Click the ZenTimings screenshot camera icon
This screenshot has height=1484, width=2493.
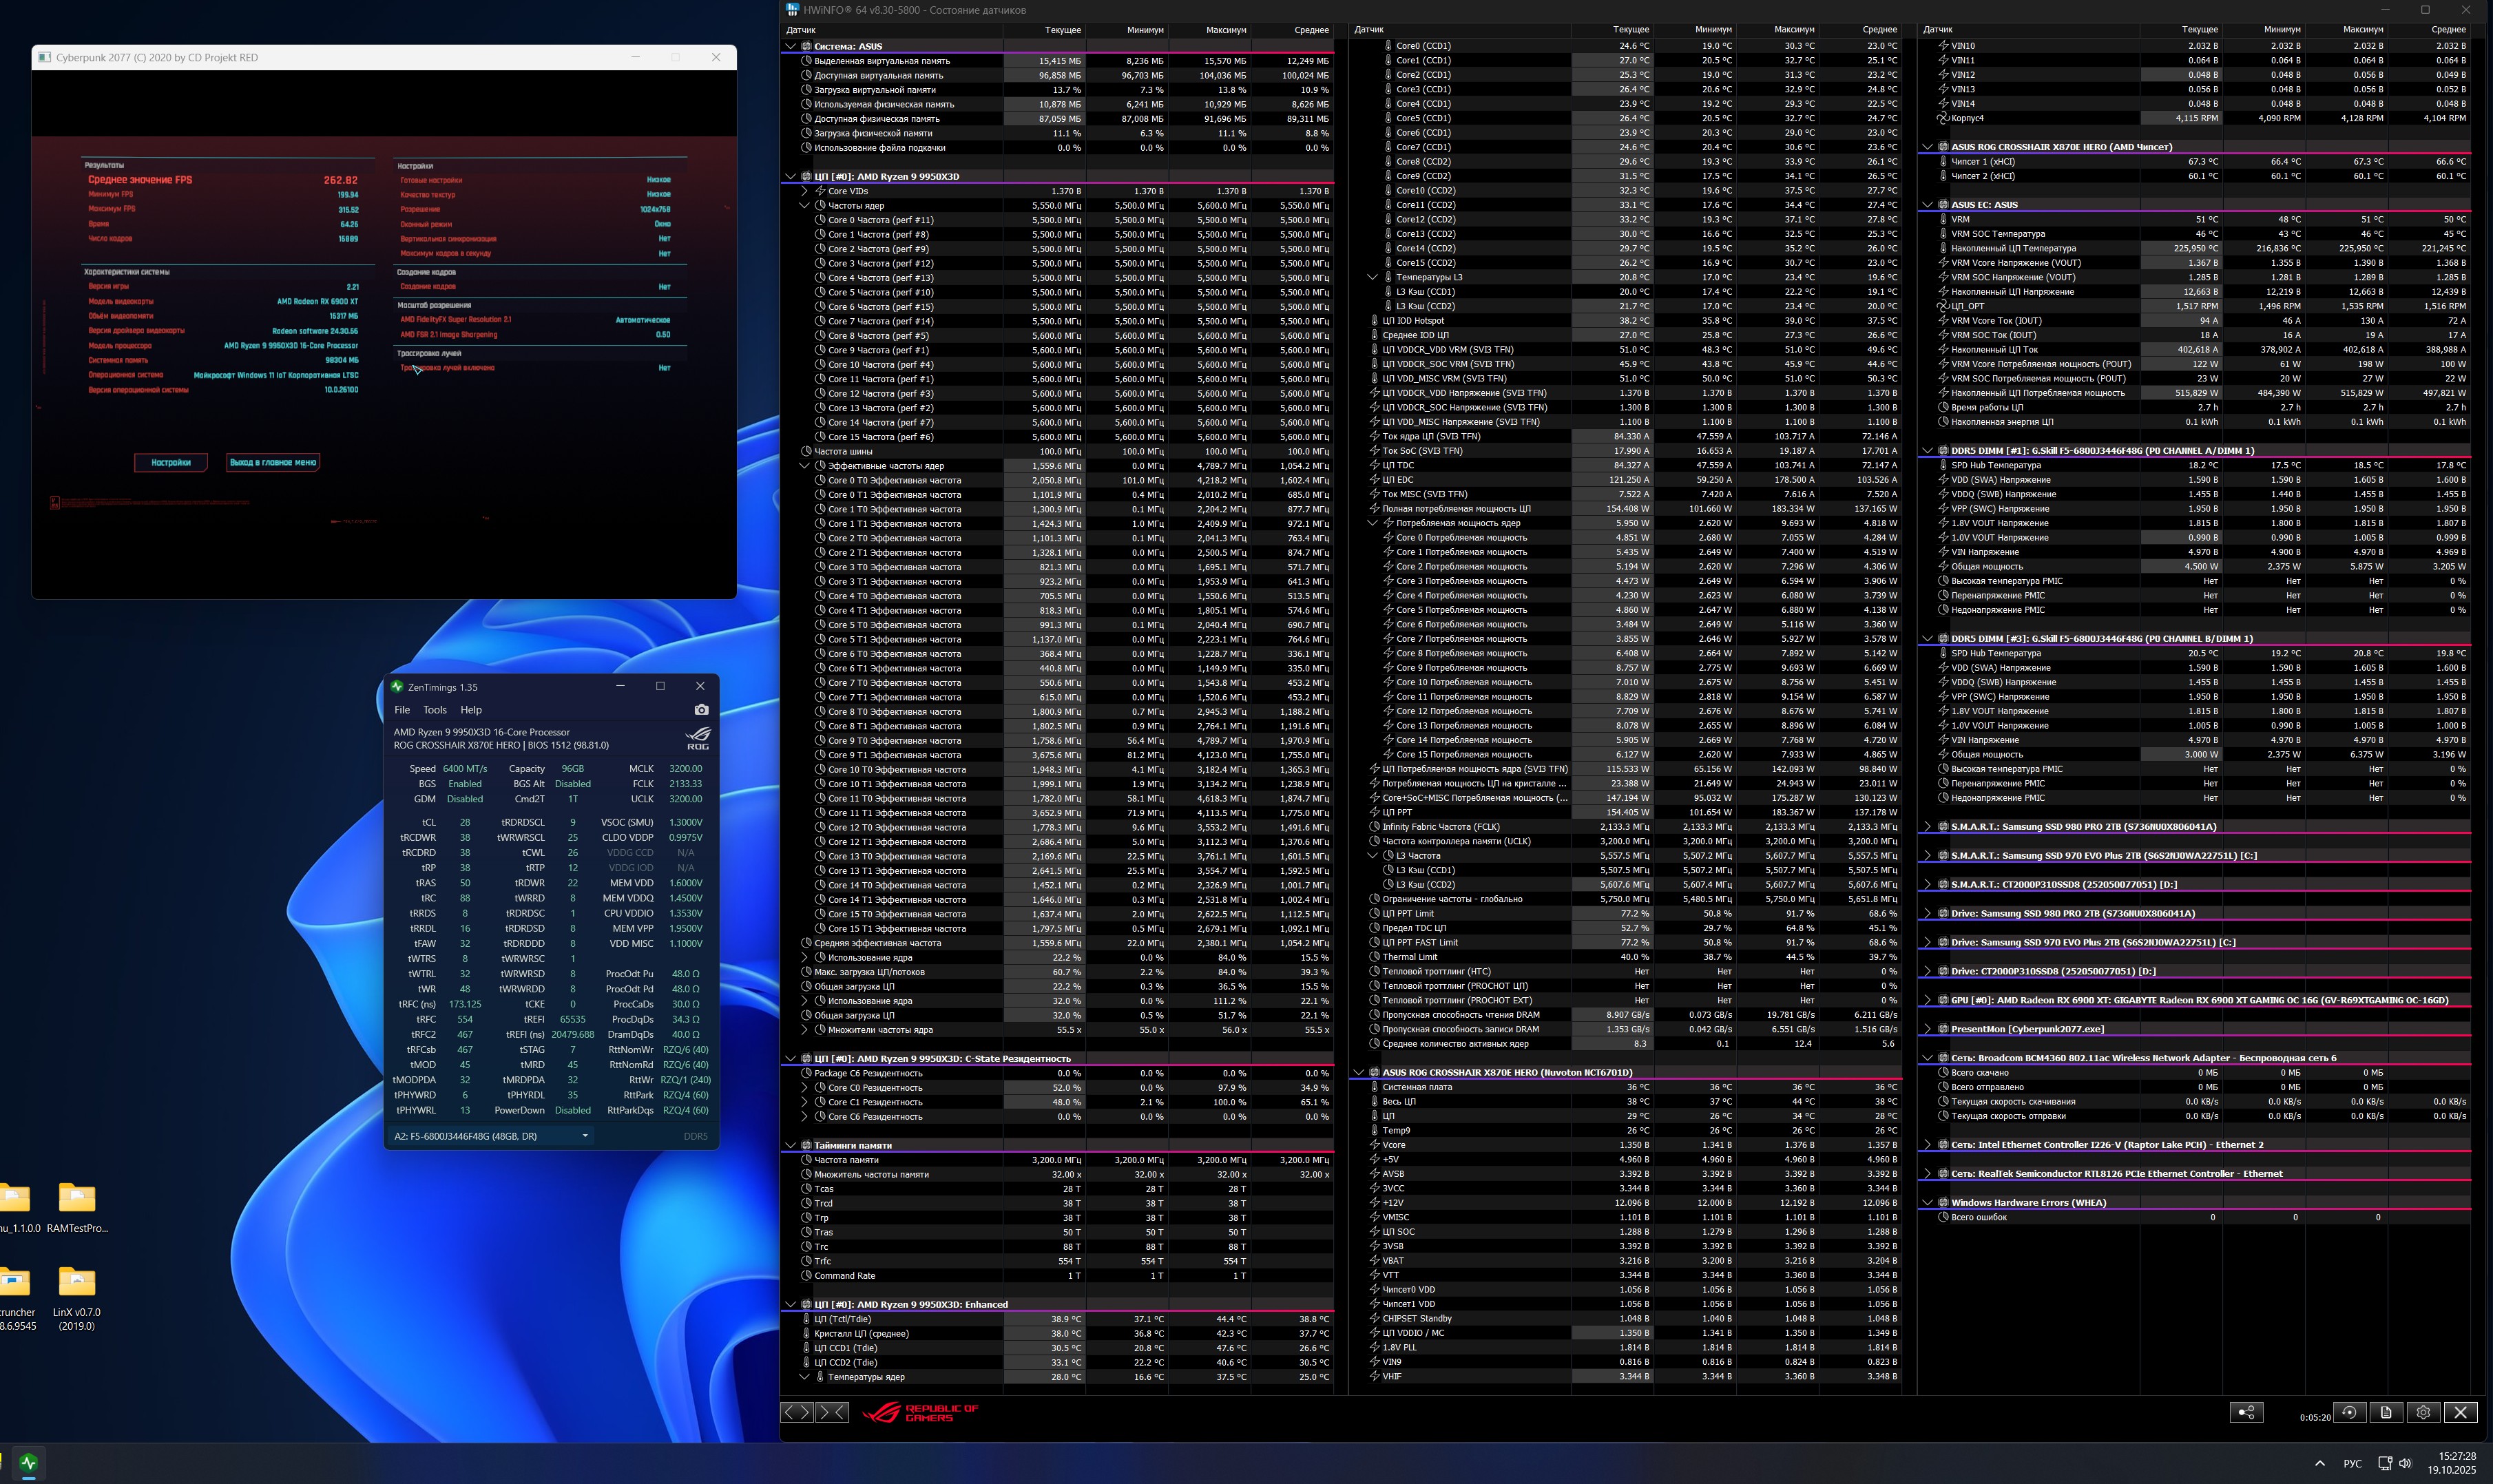pyautogui.click(x=701, y=710)
